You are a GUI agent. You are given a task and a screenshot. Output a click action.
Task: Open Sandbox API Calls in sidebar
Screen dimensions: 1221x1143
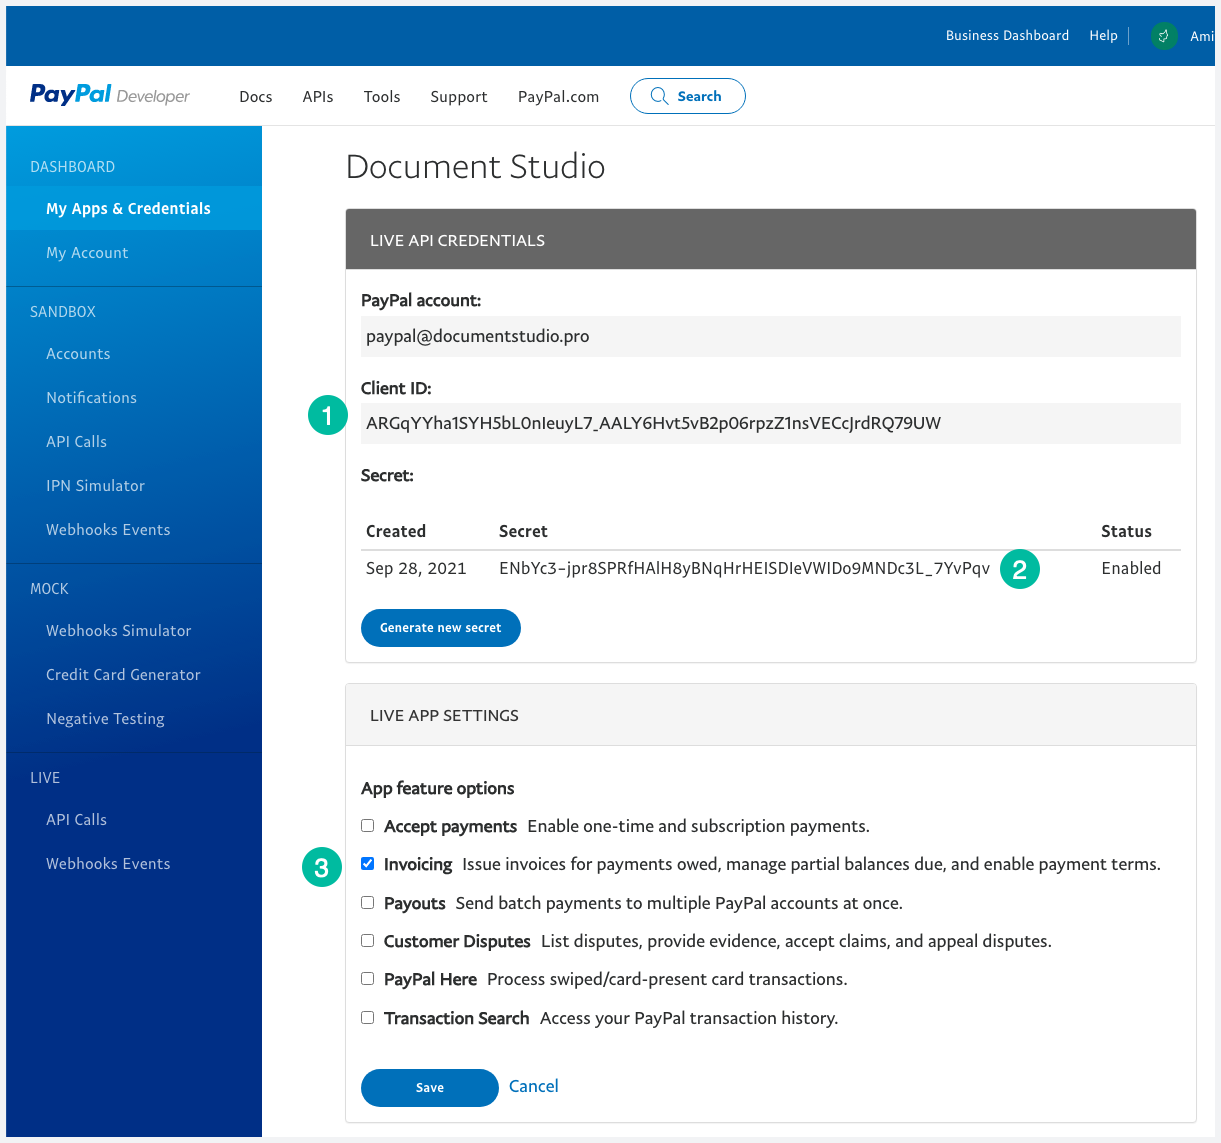coord(76,442)
